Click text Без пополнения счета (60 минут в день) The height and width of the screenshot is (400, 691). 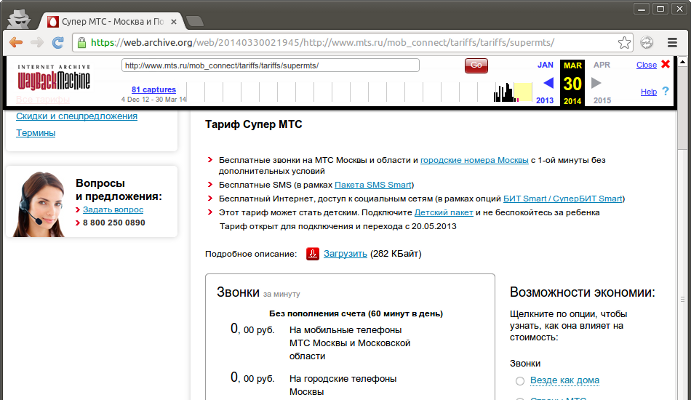pos(356,314)
